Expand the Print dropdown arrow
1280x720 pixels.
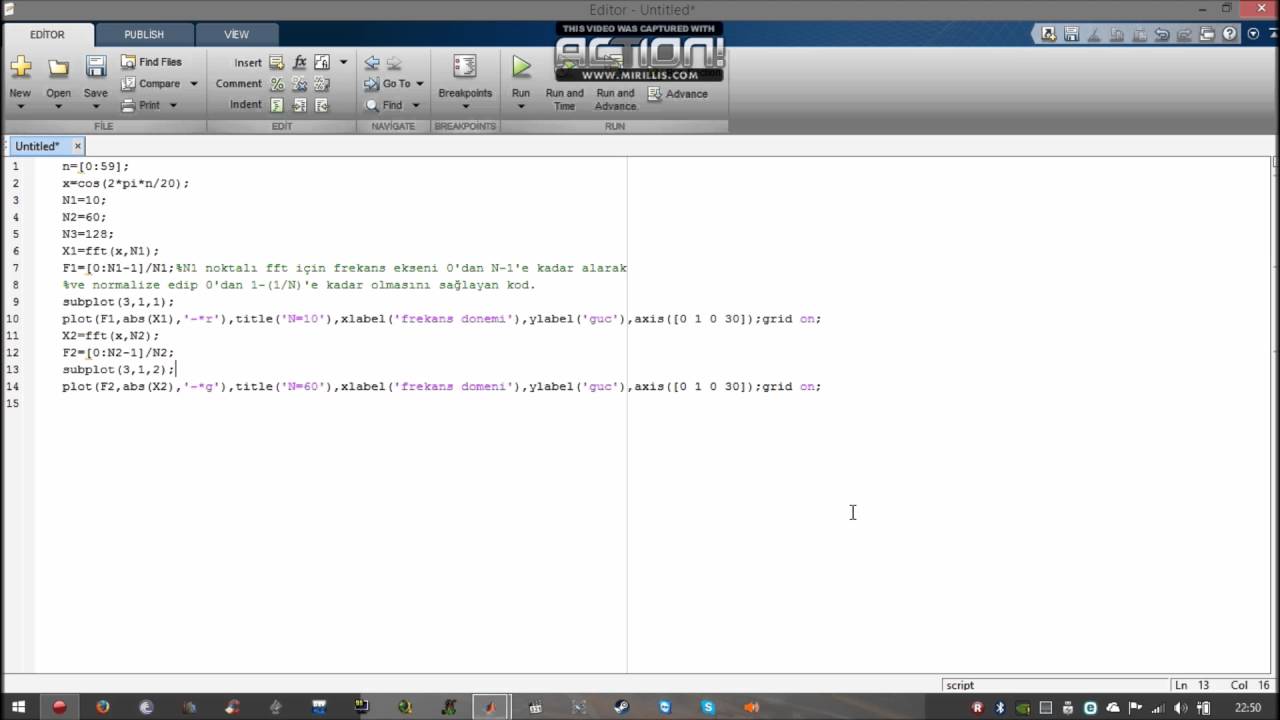[172, 105]
